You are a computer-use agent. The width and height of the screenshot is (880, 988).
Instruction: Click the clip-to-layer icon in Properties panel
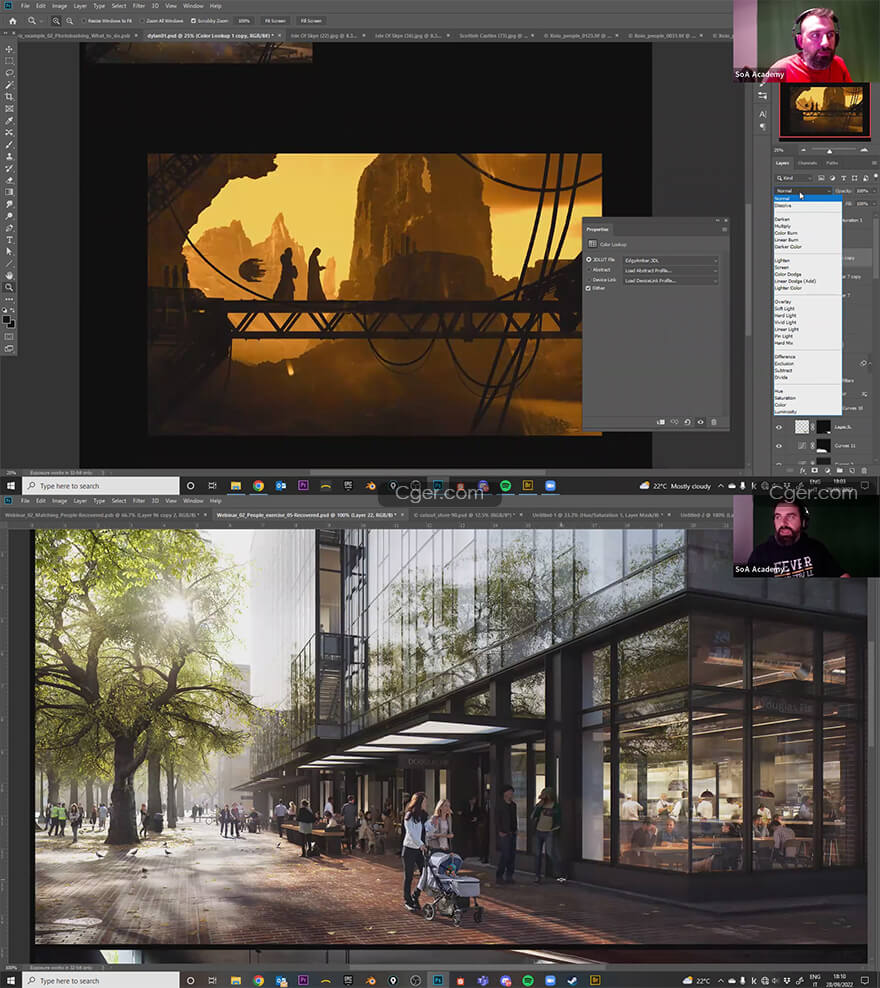click(x=661, y=422)
